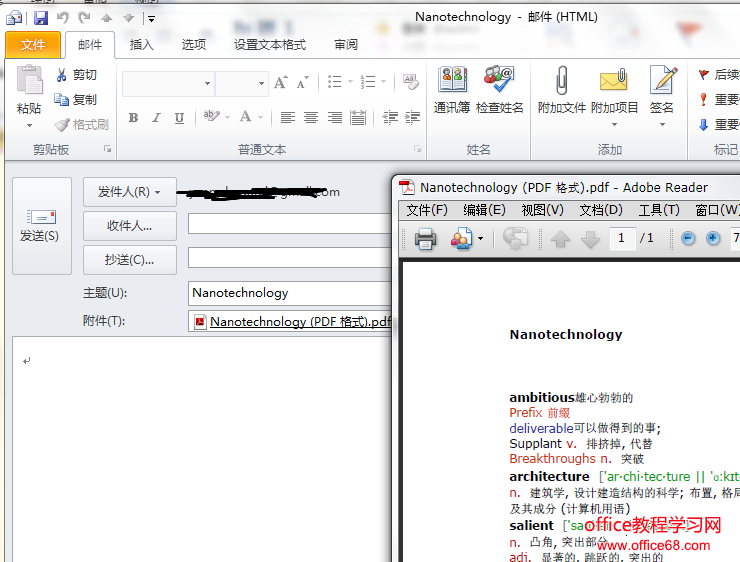Justify text alignment icon
This screenshot has height=562, width=740.
coord(358,117)
